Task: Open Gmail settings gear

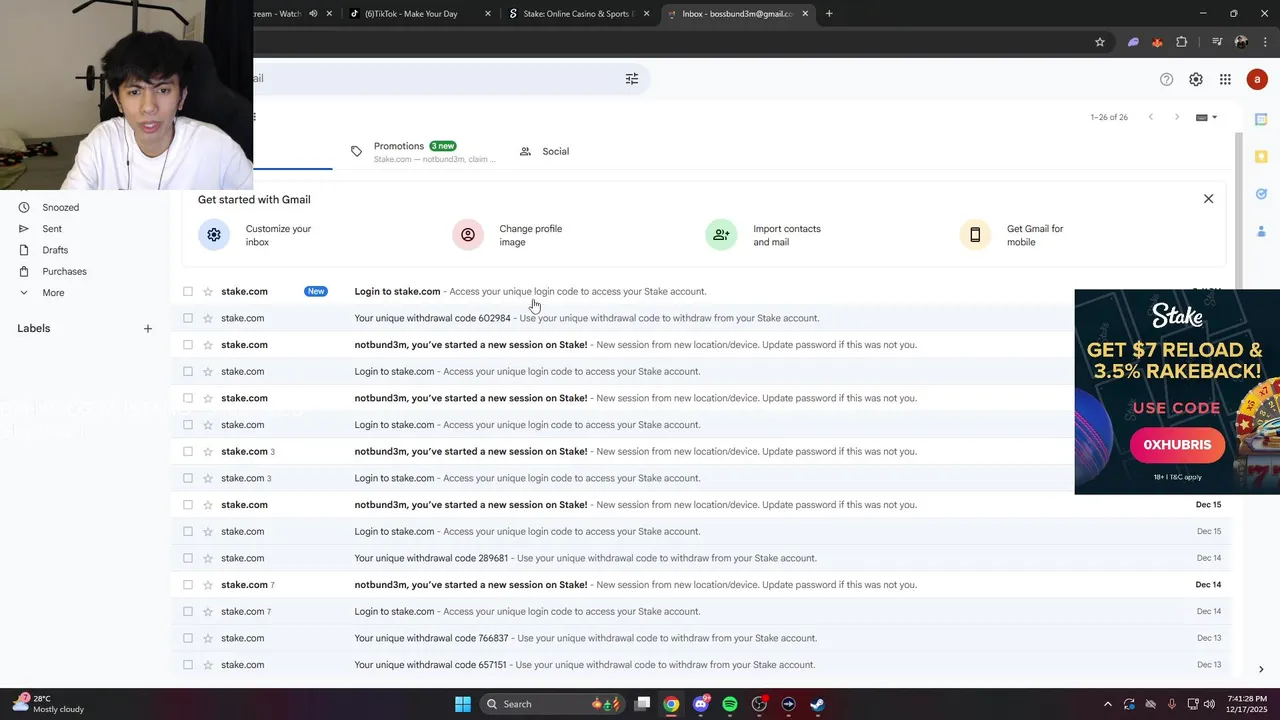Action: pos(1196,79)
